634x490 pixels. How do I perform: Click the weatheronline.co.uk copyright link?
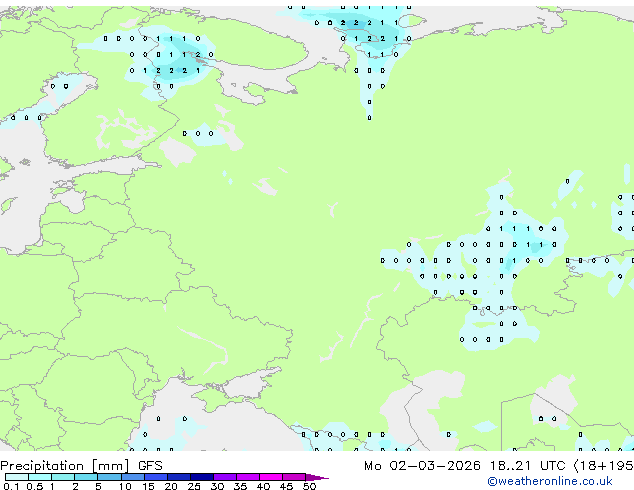550,481
